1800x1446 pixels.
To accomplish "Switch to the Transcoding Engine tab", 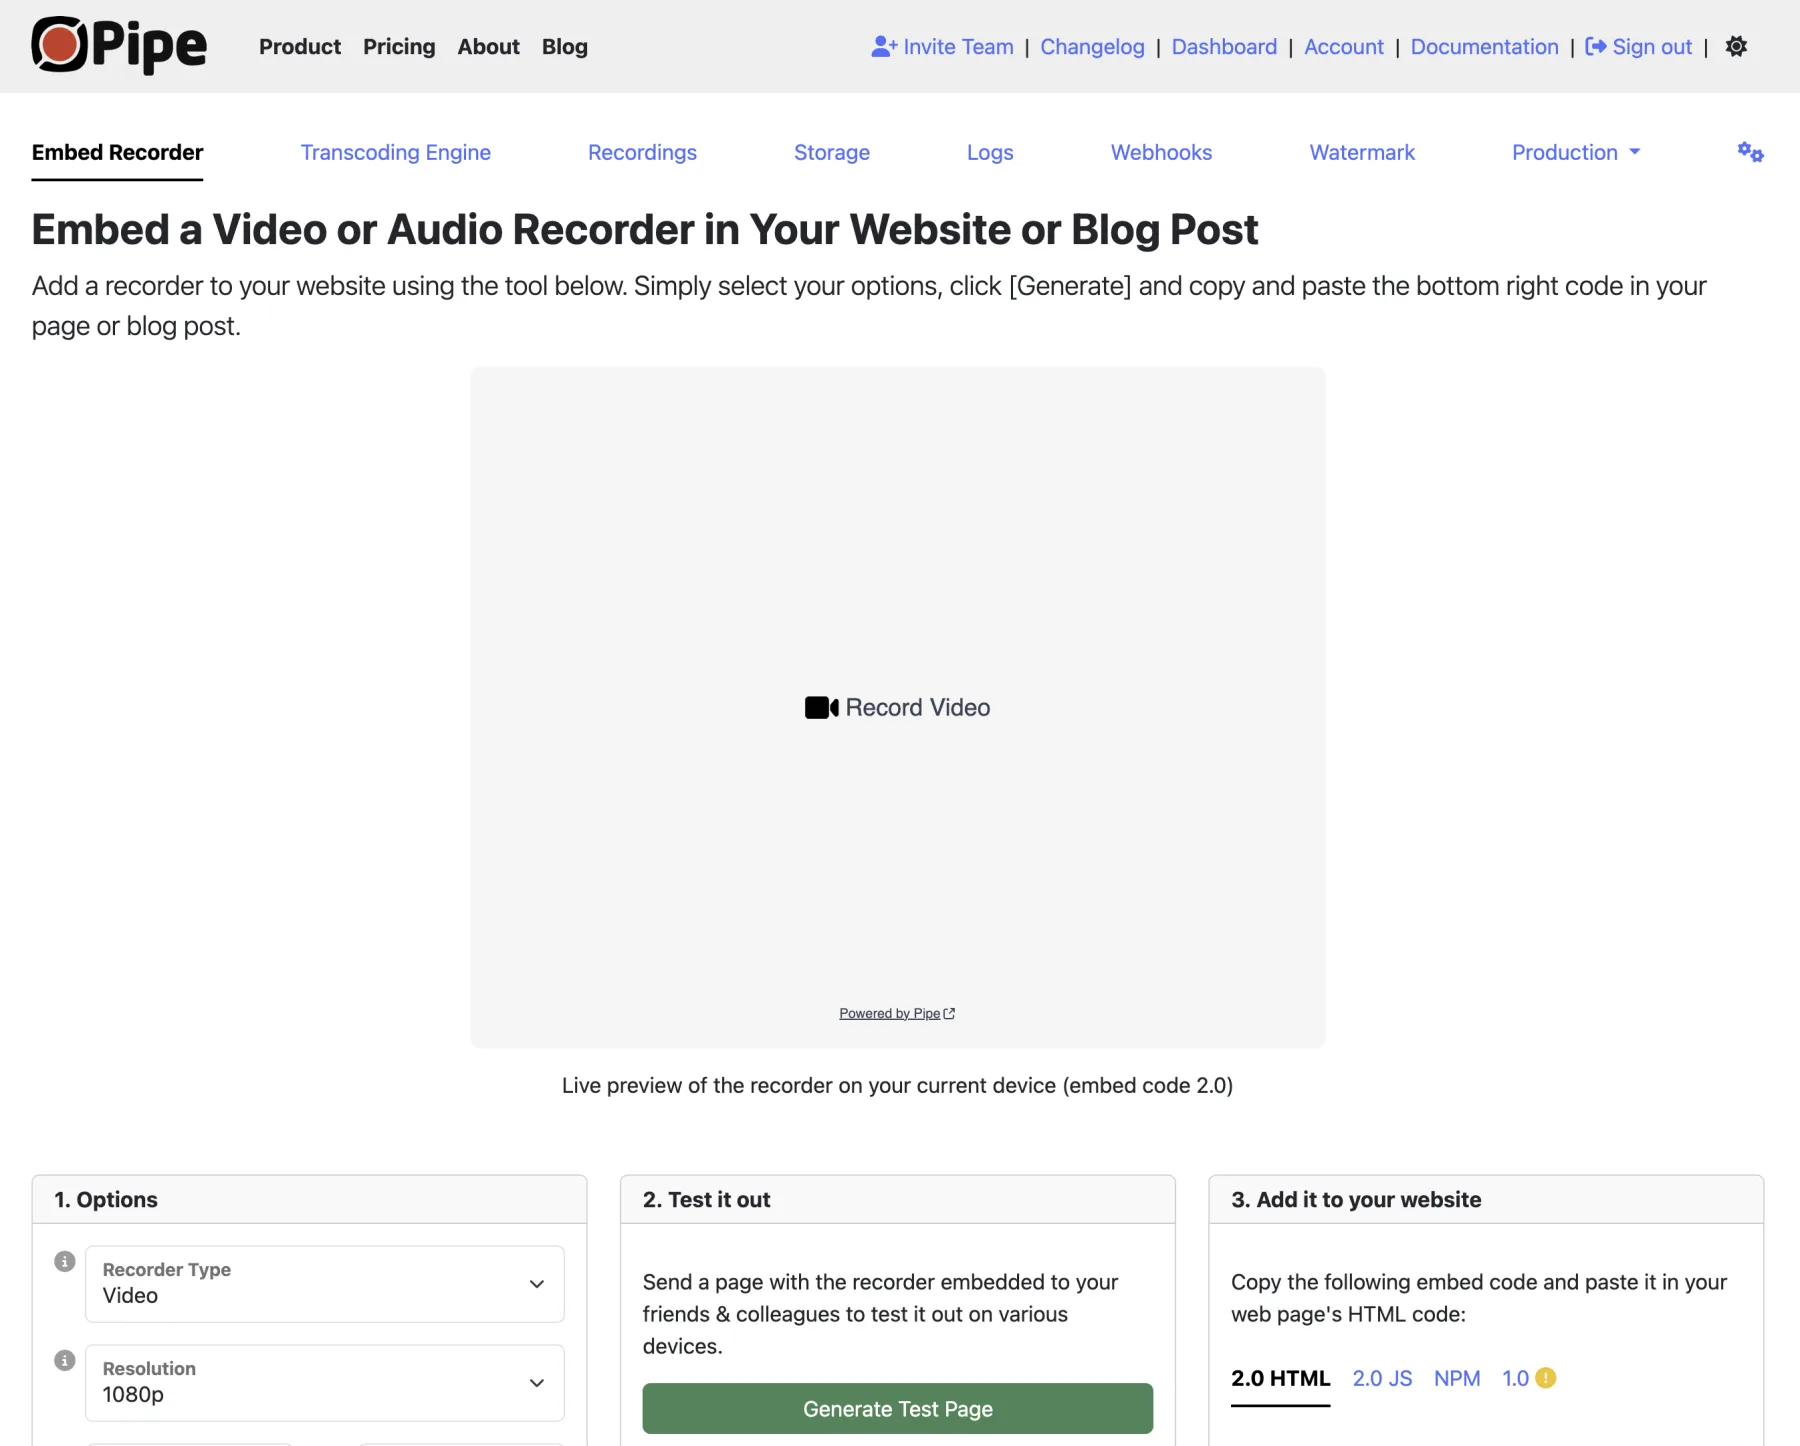I will (396, 152).
